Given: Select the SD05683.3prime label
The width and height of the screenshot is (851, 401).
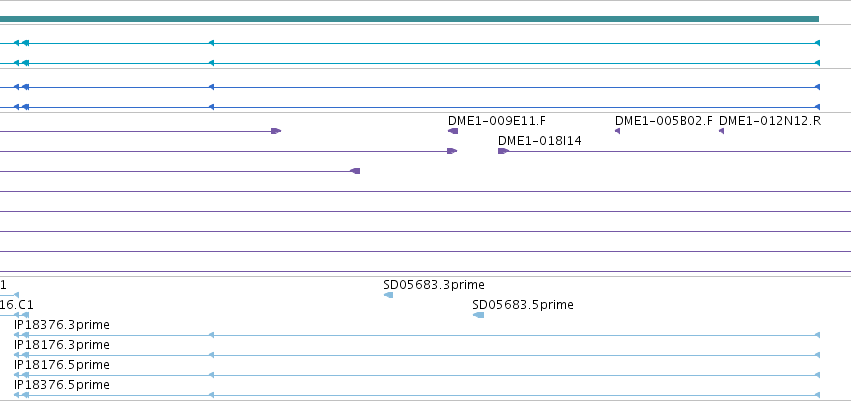Looking at the screenshot, I should [434, 284].
